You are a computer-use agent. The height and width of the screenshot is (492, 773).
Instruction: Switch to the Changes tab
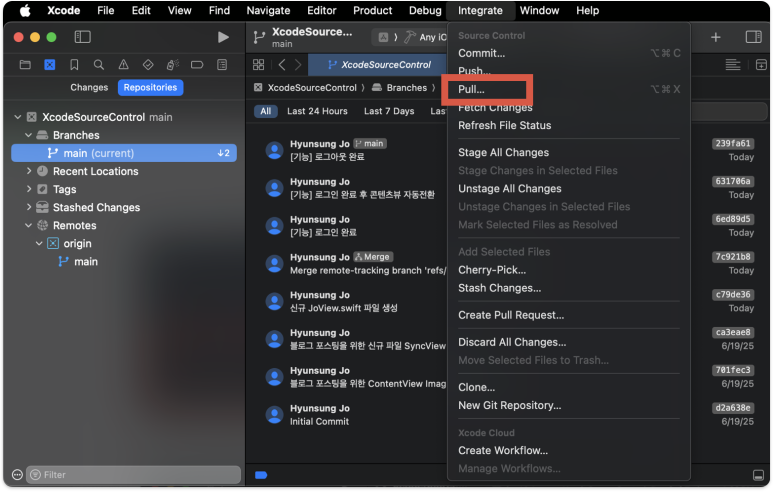coord(89,87)
